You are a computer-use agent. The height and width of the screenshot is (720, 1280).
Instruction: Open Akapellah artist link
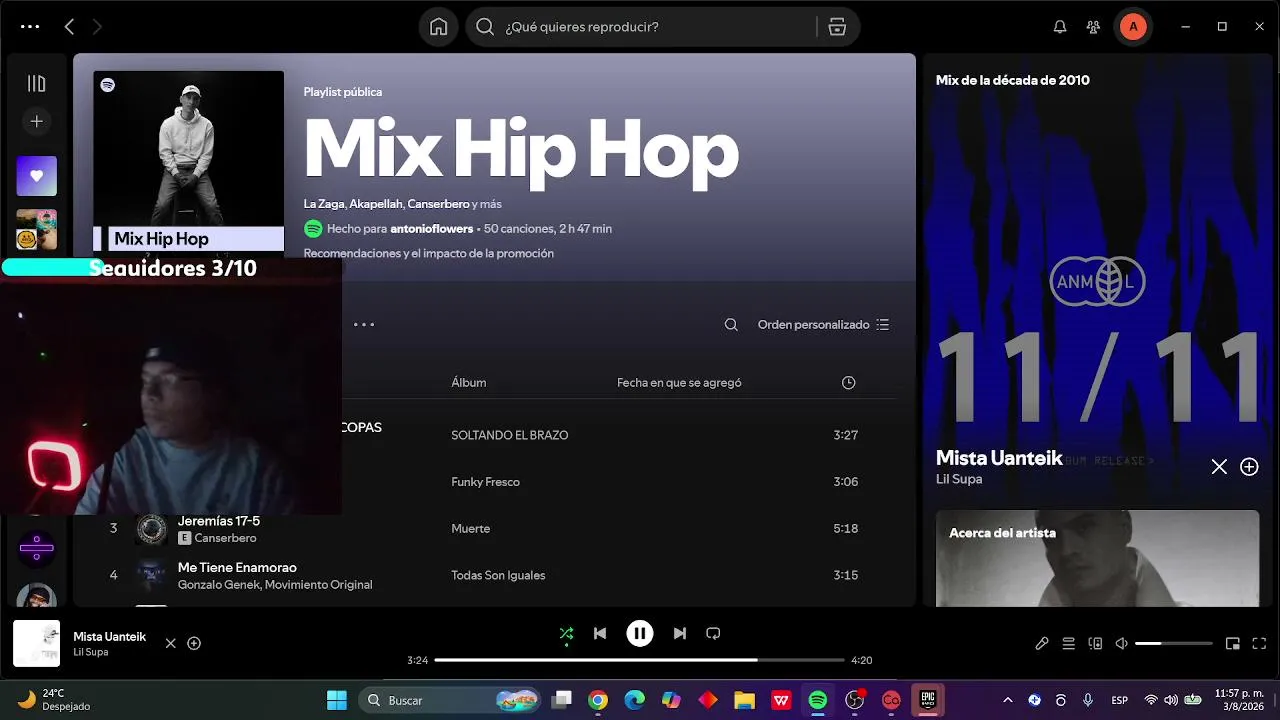click(375, 204)
